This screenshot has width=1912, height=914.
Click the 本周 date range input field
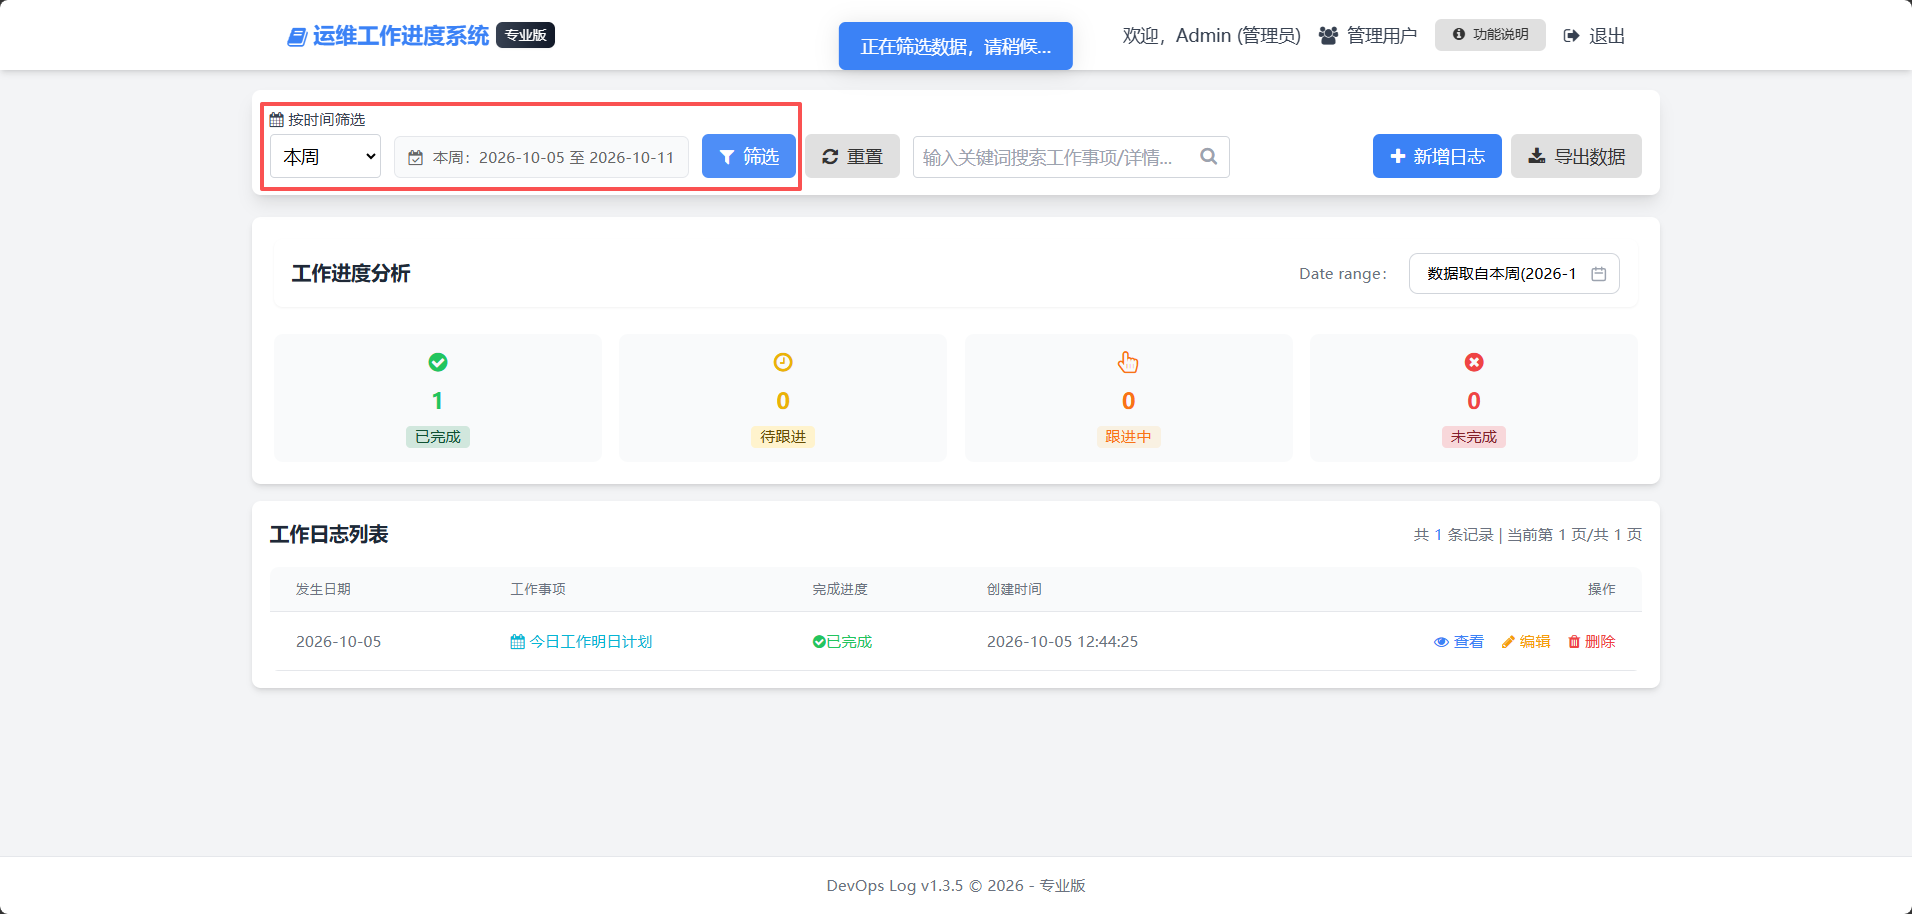pyautogui.click(x=541, y=157)
